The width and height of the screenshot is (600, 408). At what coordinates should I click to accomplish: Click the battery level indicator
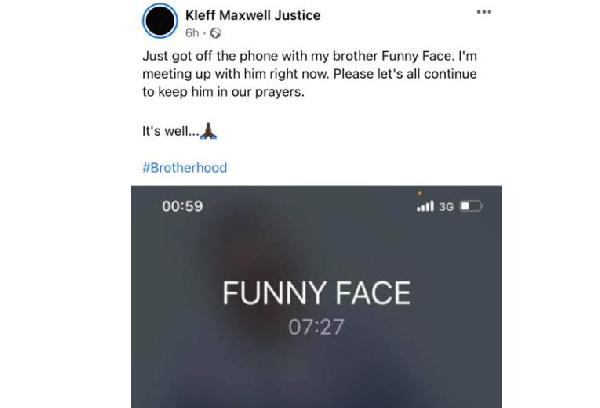471,206
